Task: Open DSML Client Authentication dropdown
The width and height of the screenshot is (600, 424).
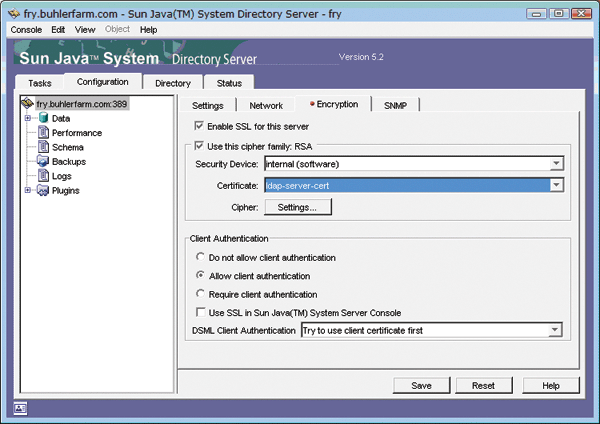Action: [556, 330]
